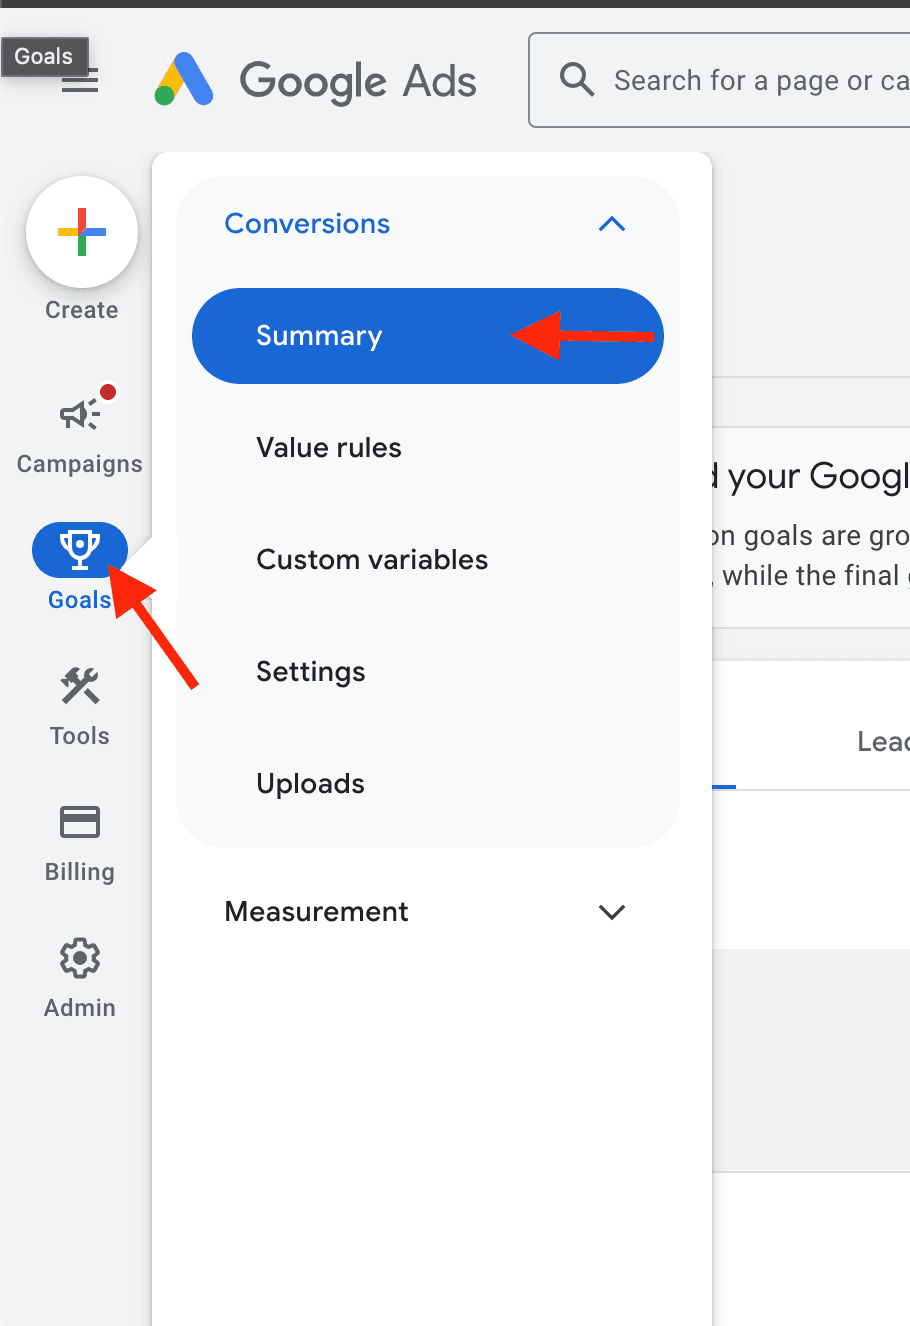Open the Admin gear icon
This screenshot has width=910, height=1326.
80,959
